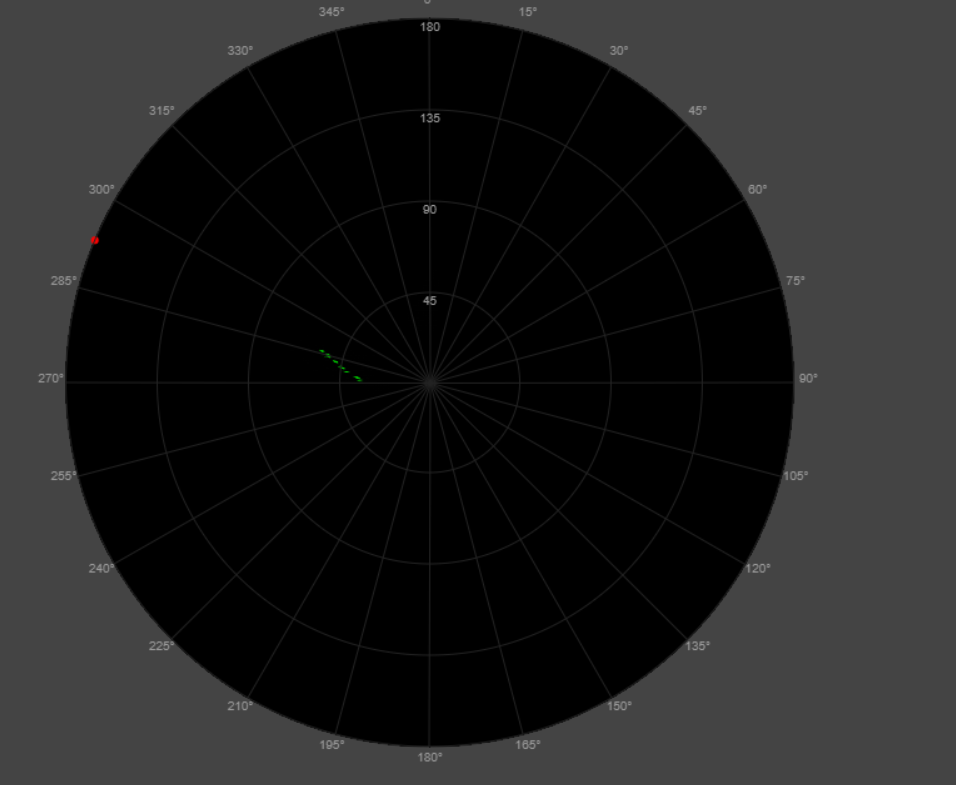Image resolution: width=956 pixels, height=785 pixels.
Task: Click the 135° angle label with degree sign
Action: pos(697,646)
